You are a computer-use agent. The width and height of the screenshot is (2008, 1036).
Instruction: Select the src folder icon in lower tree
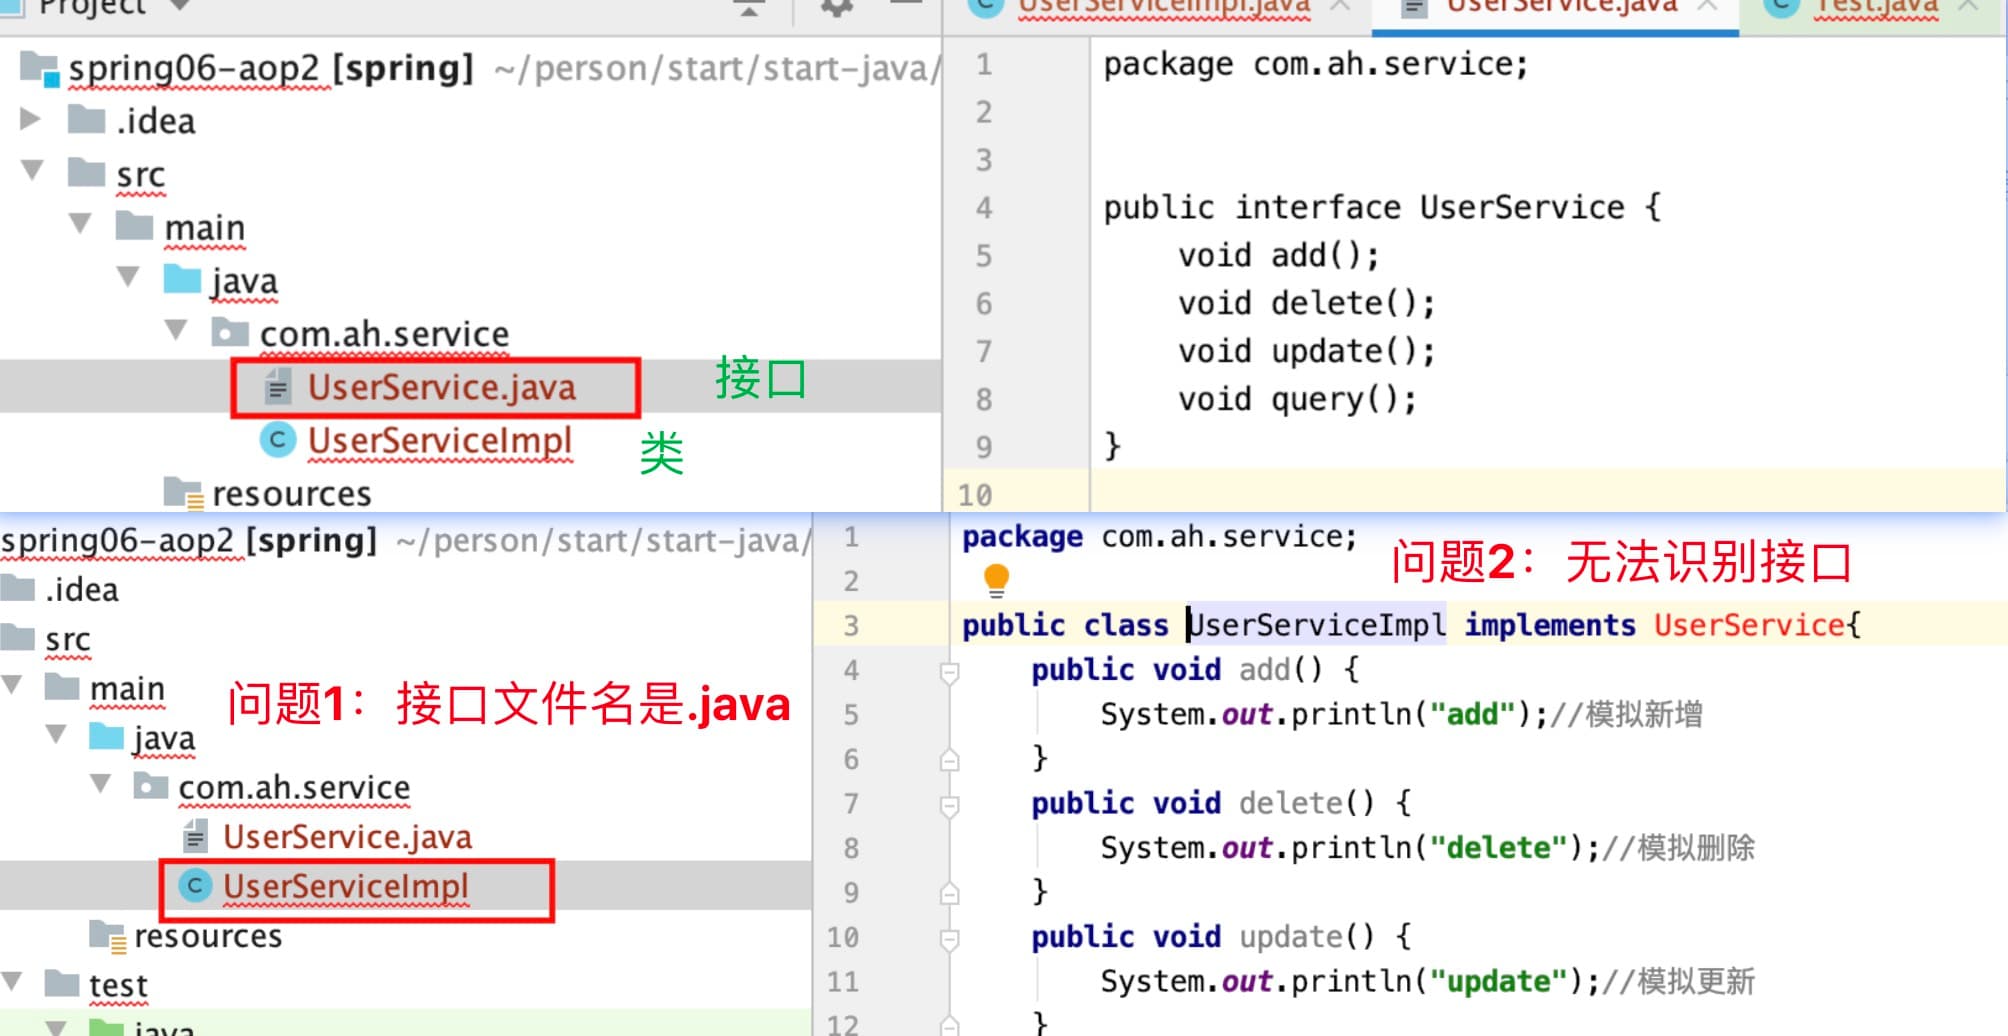click(x=18, y=637)
